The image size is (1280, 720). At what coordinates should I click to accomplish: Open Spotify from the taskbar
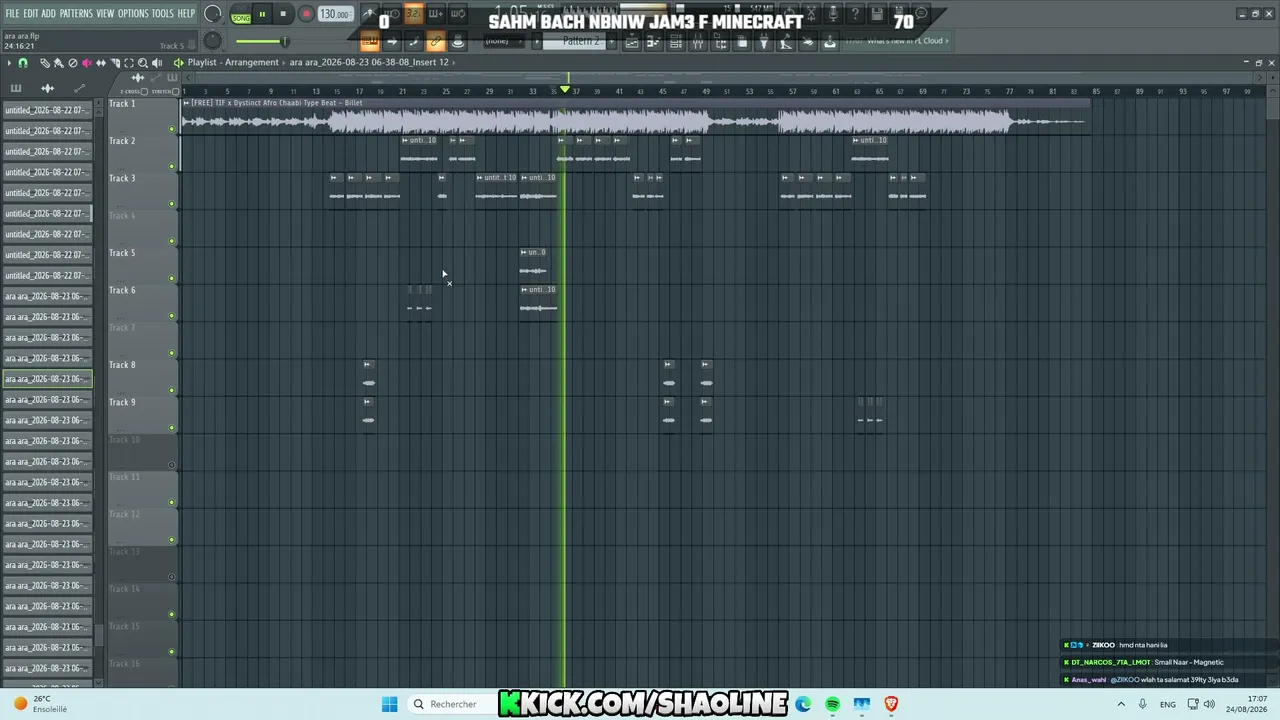tap(832, 704)
